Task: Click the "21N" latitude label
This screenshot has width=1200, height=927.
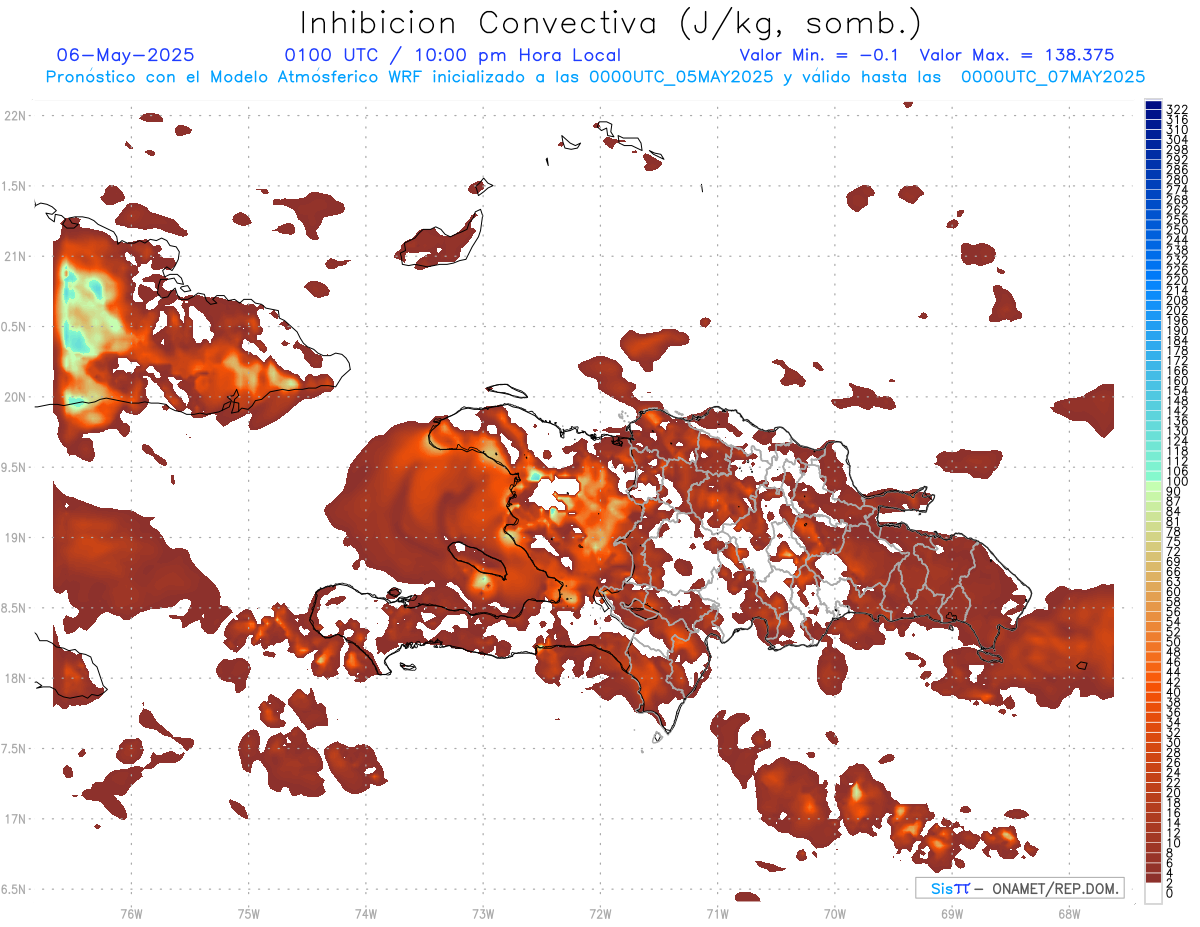Action: pyautogui.click(x=15, y=256)
